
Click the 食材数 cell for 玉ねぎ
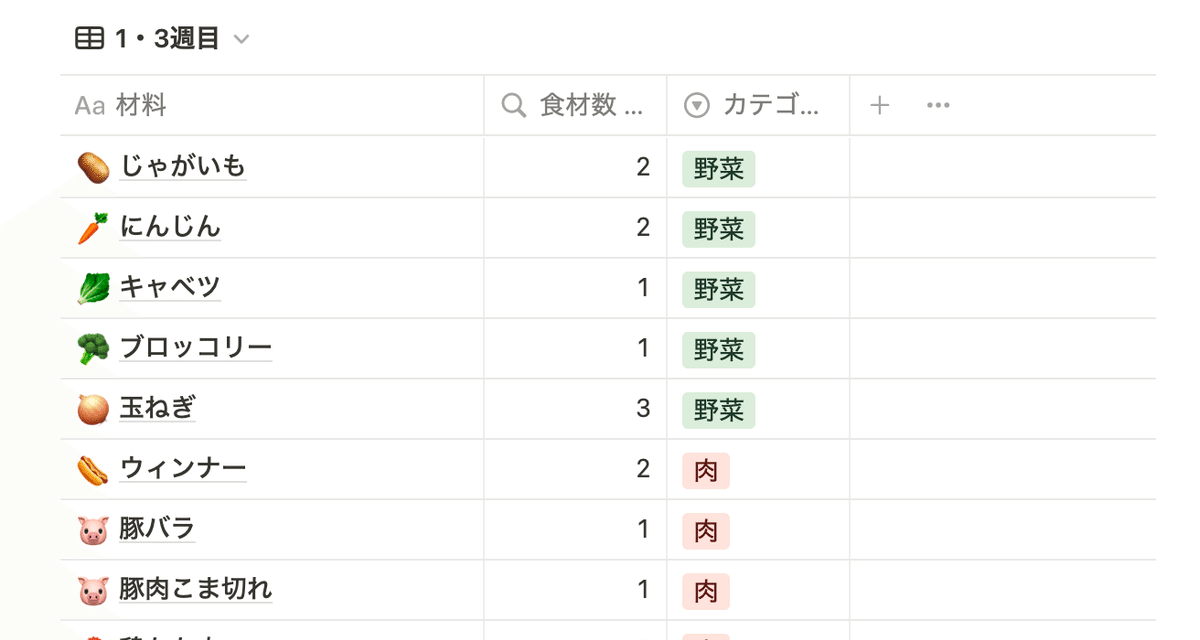tap(576, 409)
